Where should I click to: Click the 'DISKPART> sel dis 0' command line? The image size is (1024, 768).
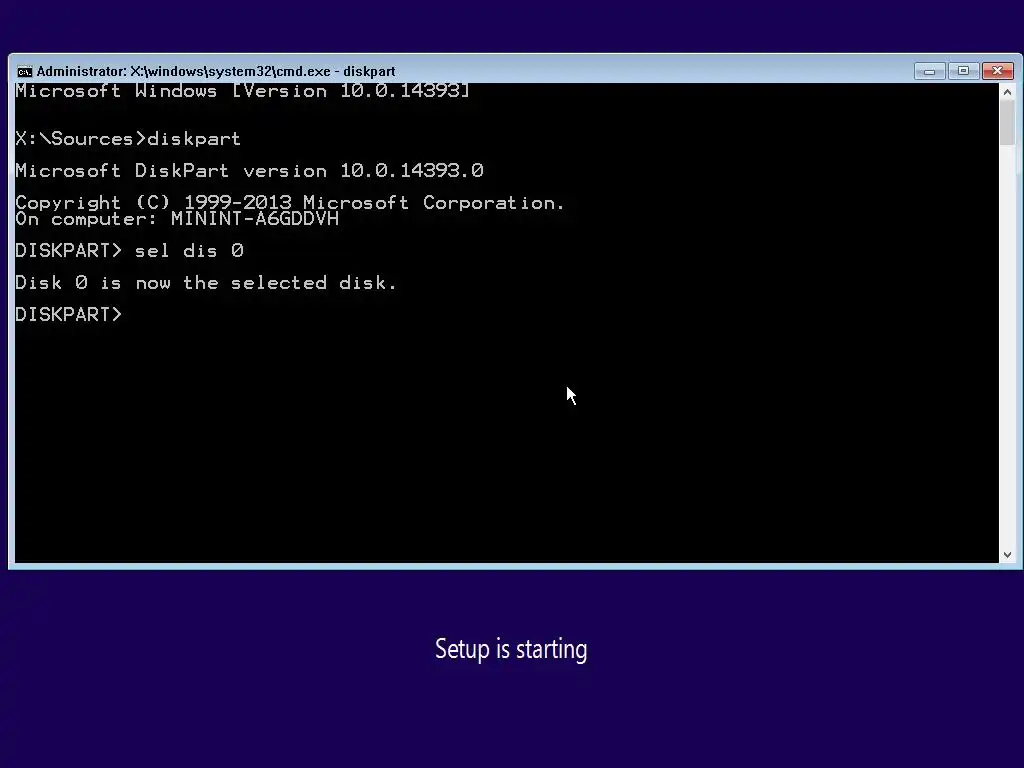(129, 251)
